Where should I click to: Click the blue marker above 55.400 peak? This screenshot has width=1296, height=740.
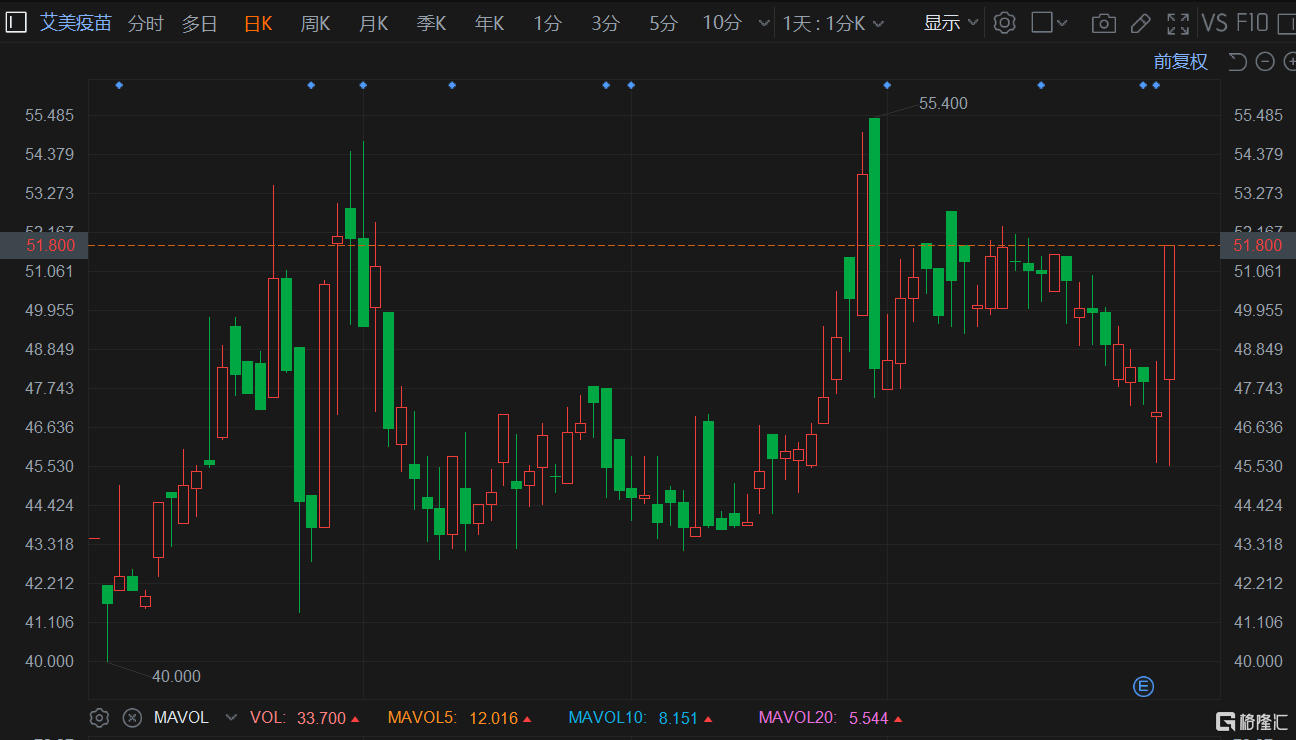(x=887, y=85)
